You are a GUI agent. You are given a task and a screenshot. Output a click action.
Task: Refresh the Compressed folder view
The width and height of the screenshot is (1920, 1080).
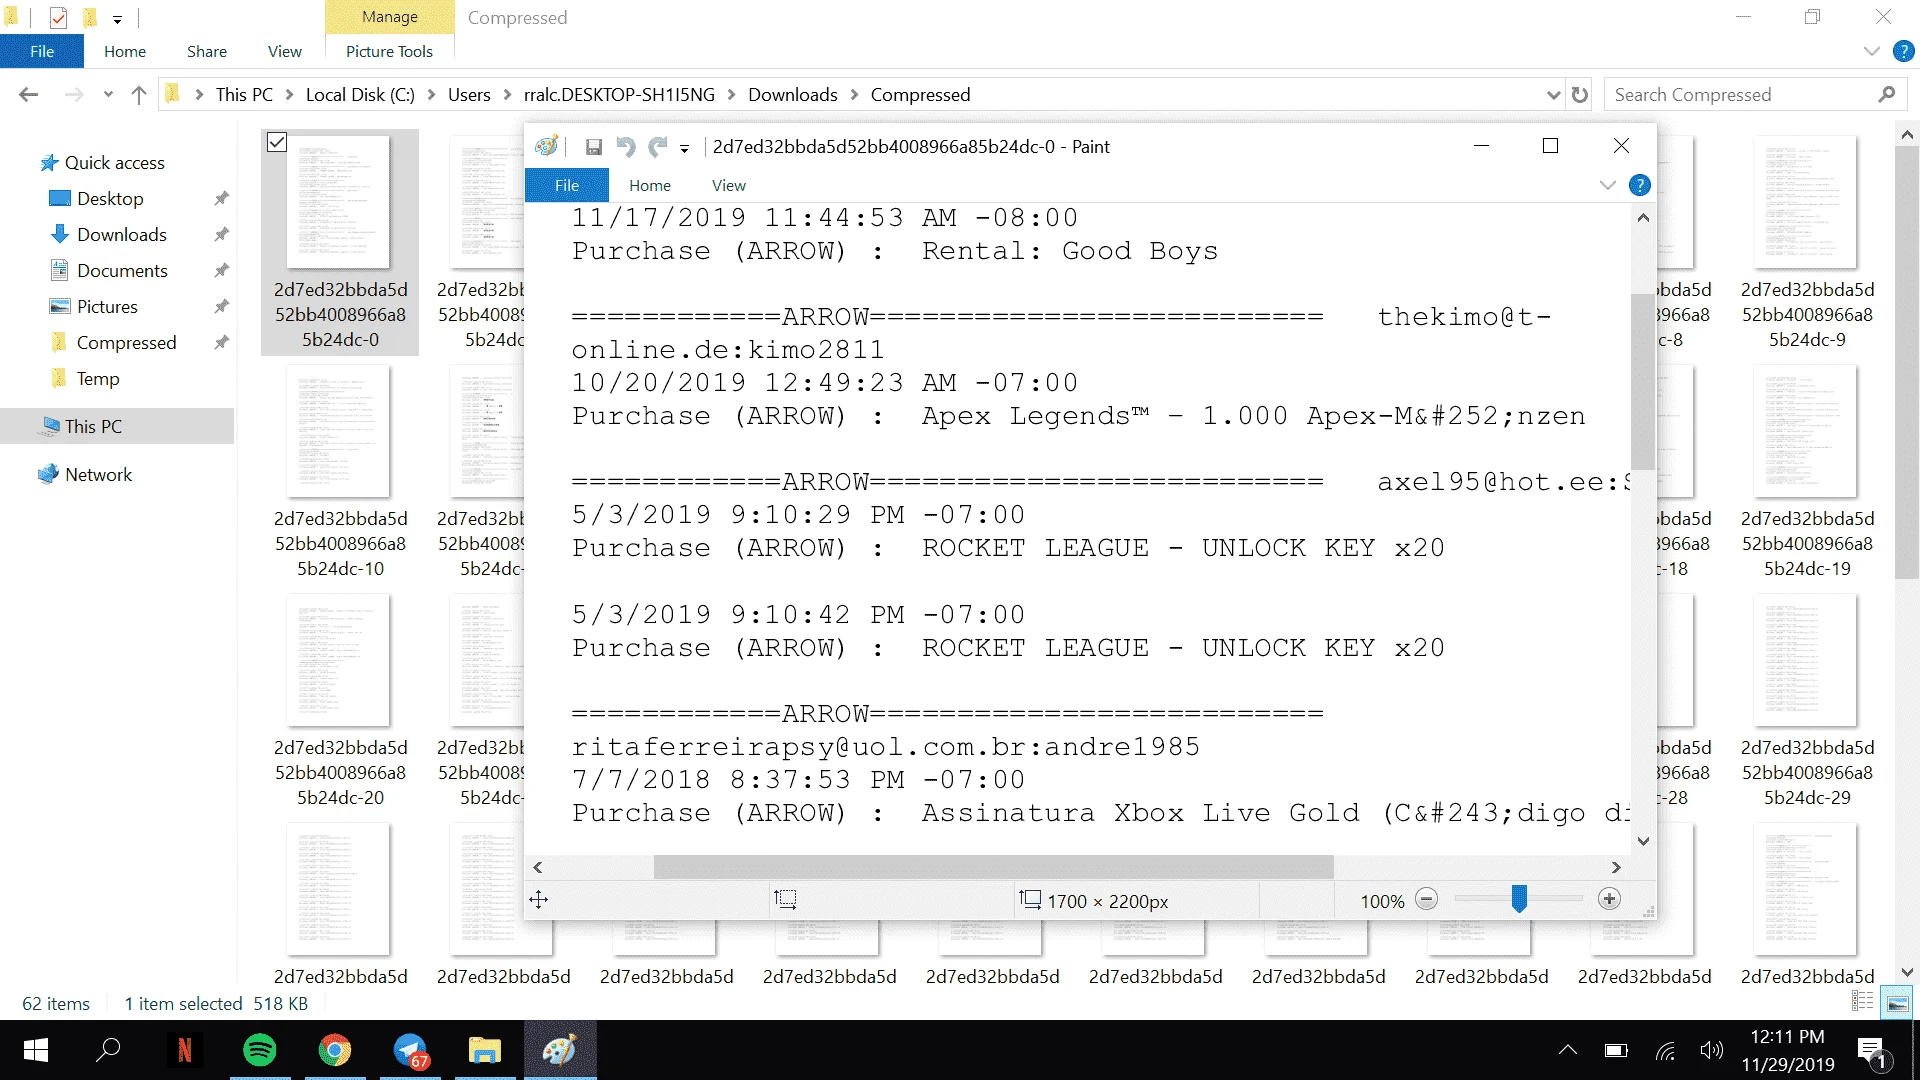1580,95
